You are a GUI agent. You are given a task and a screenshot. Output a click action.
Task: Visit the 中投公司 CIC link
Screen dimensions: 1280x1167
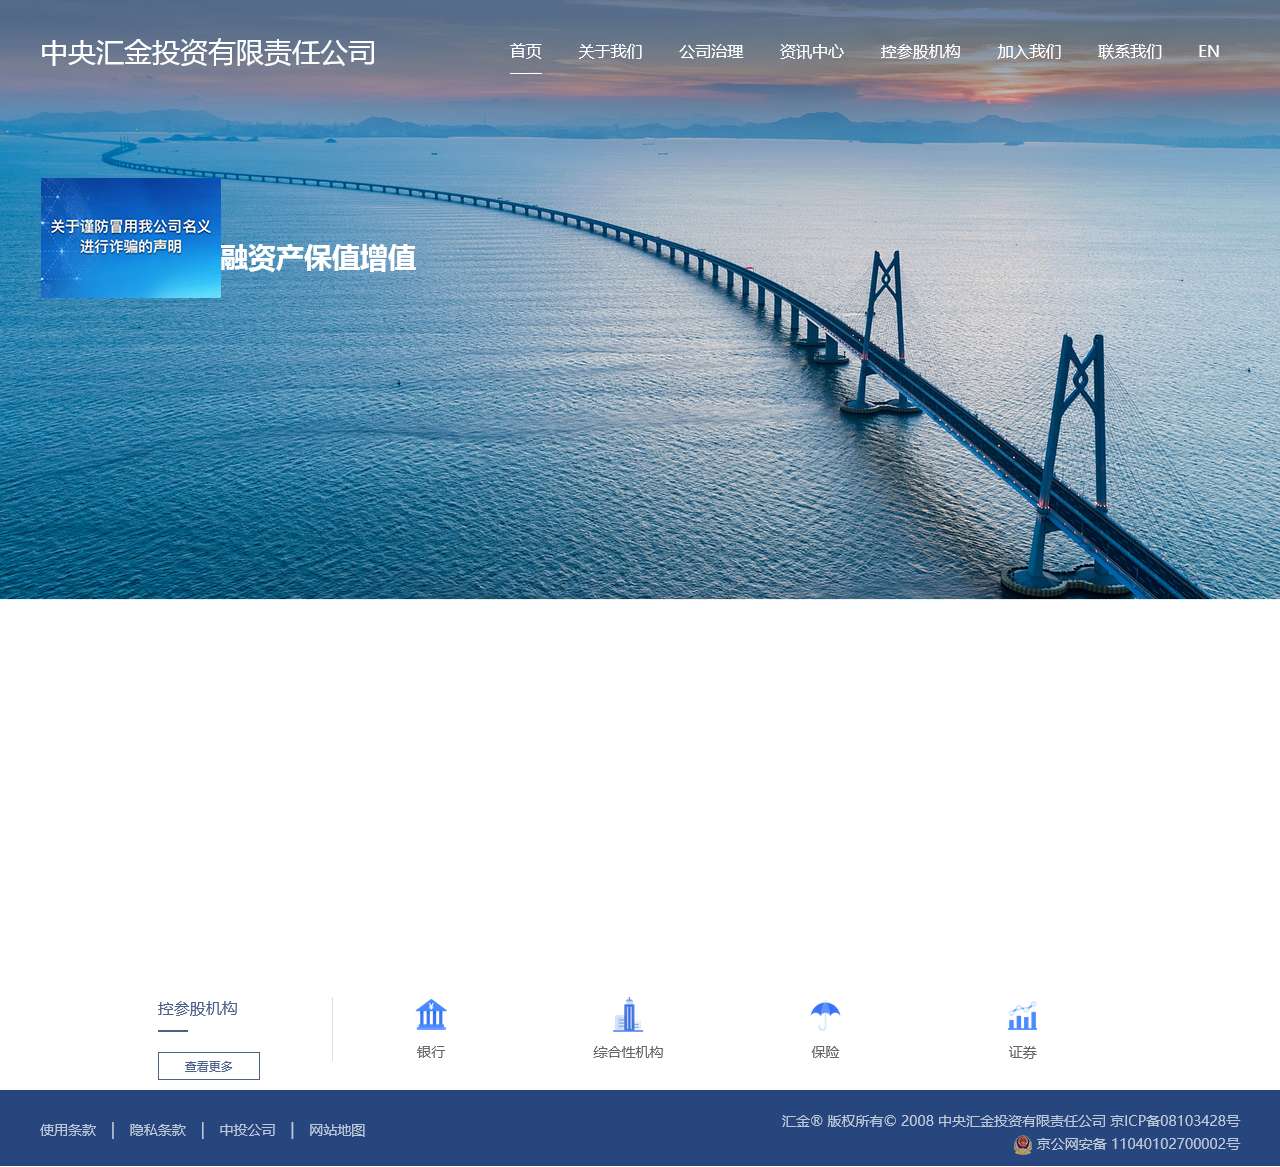(x=247, y=1130)
